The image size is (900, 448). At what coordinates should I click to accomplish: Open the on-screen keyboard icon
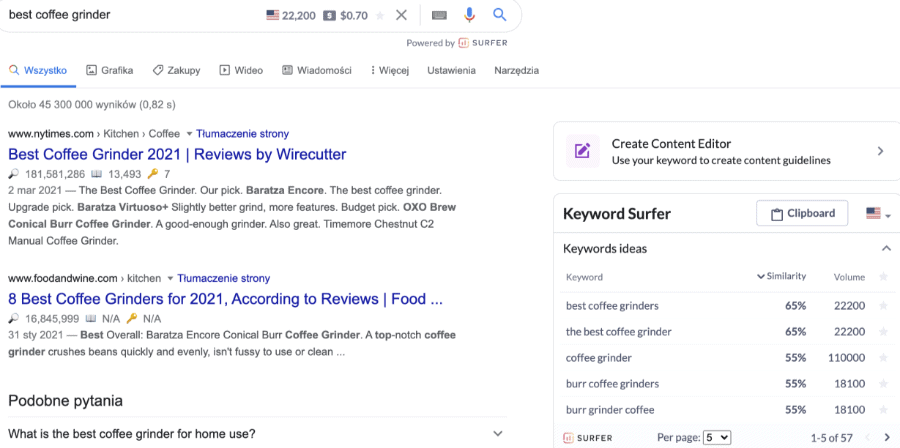(439, 15)
